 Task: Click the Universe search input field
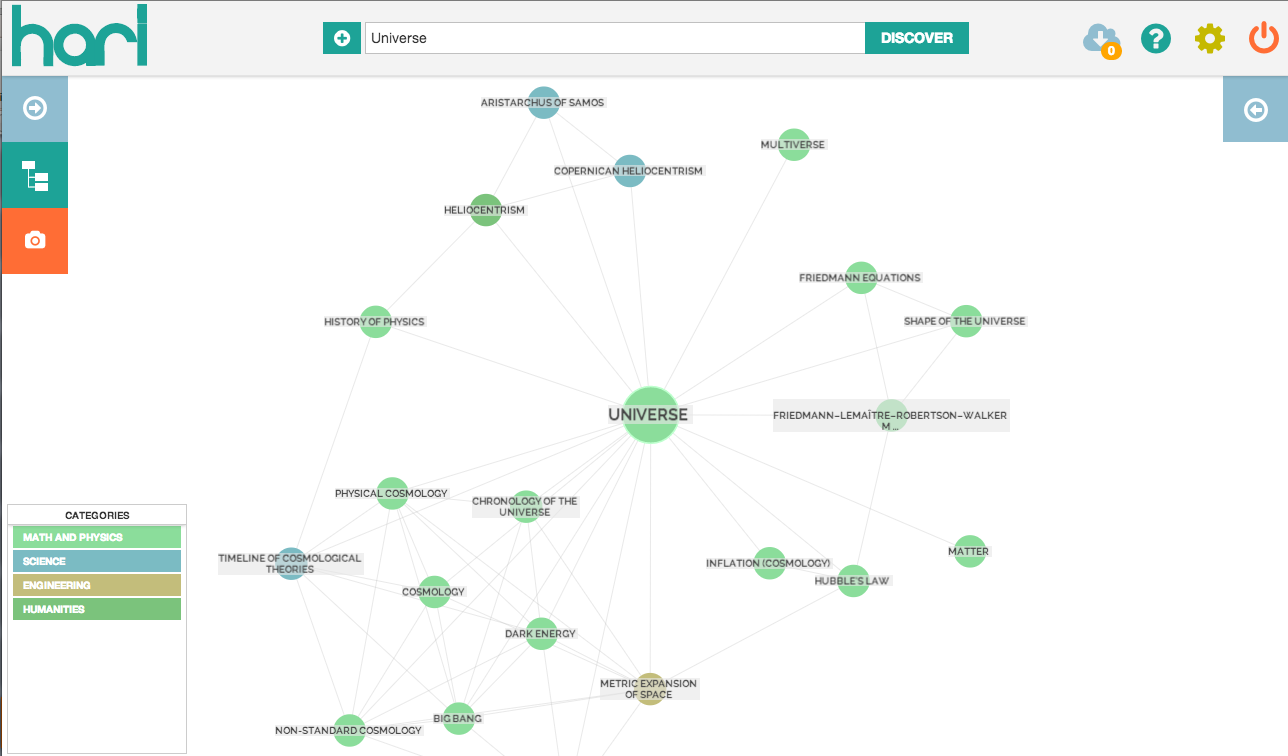tap(614, 38)
